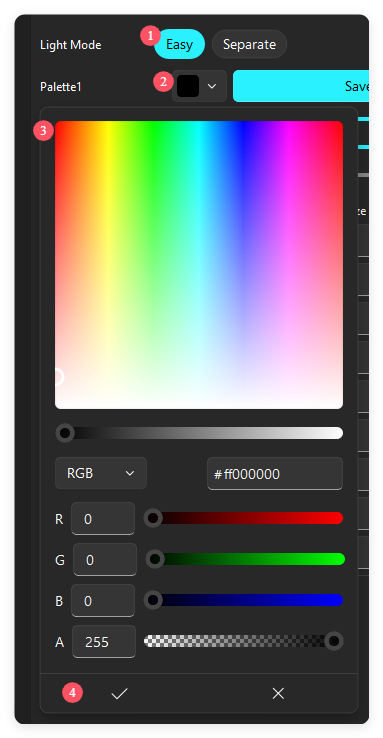Click the Light Mode label

click(71, 45)
